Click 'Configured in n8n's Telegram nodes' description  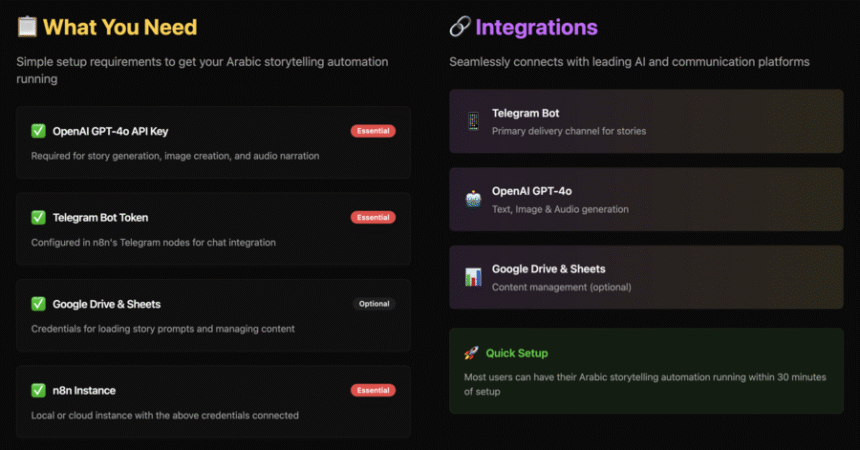tap(154, 242)
